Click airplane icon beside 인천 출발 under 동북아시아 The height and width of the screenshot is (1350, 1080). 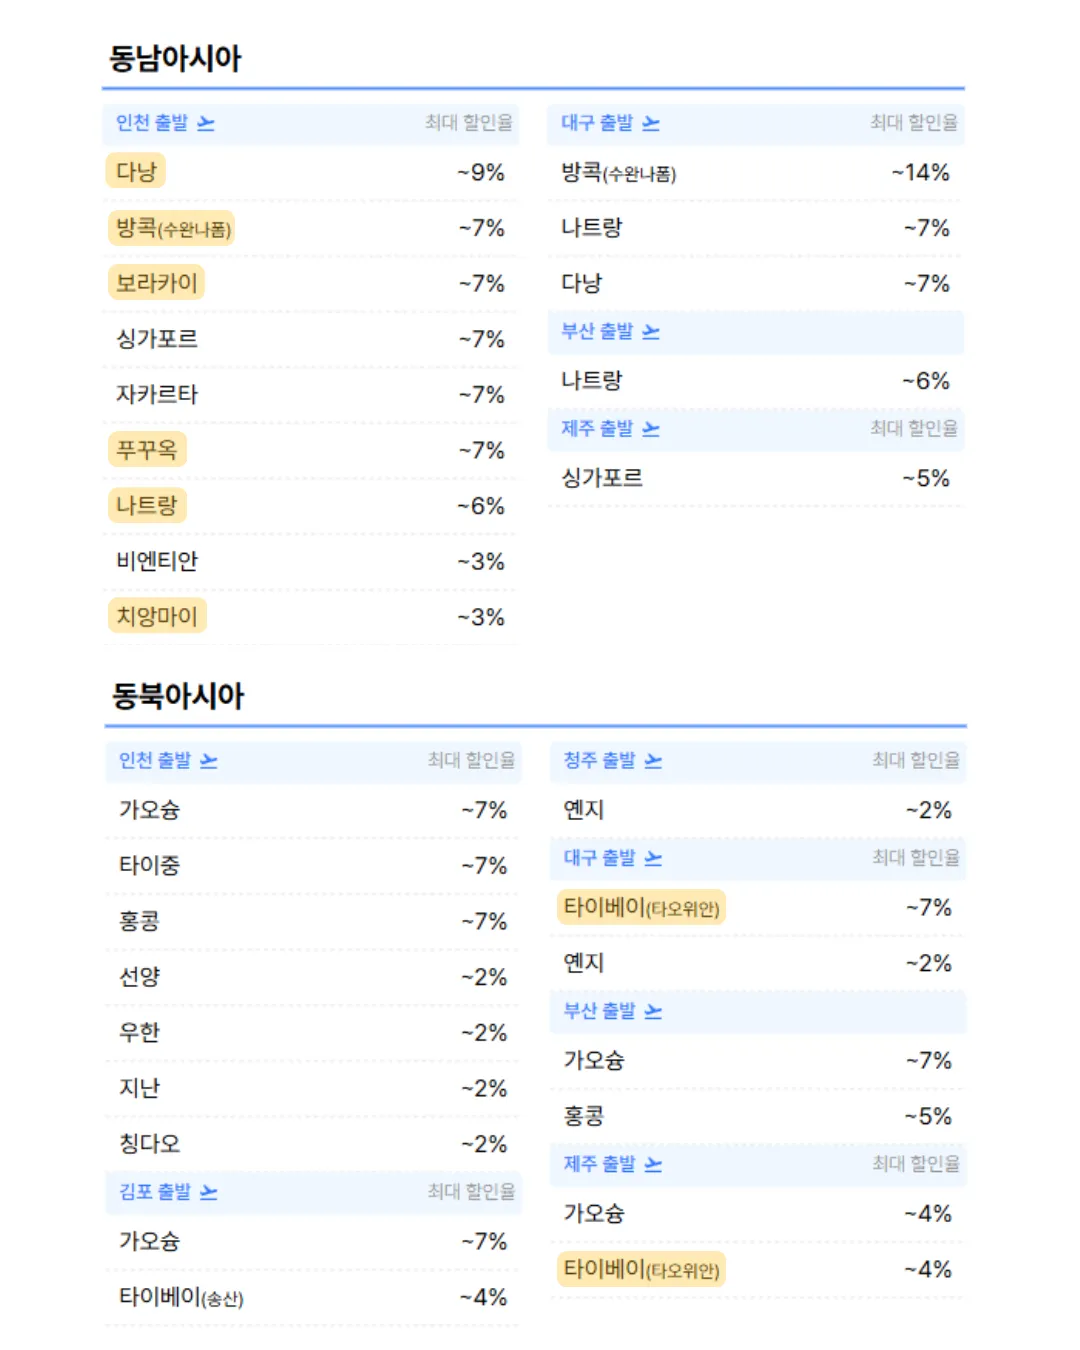tap(208, 761)
